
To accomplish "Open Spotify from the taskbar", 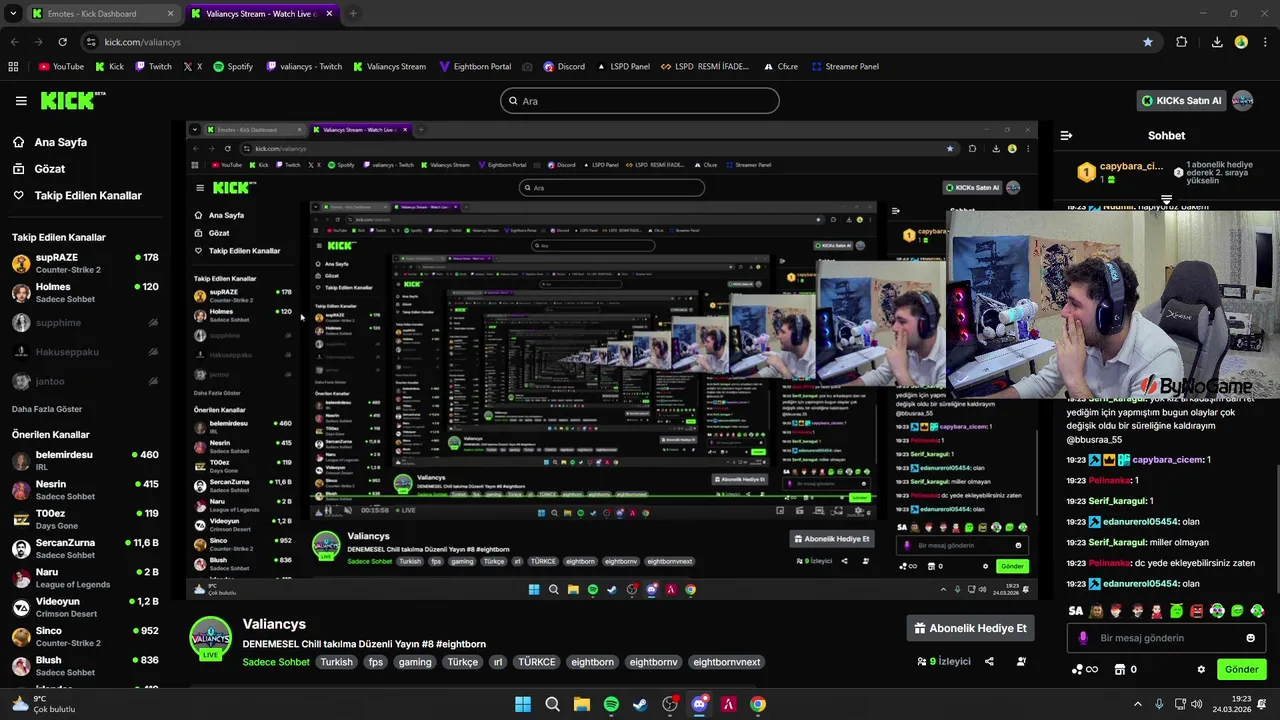I will pos(611,704).
